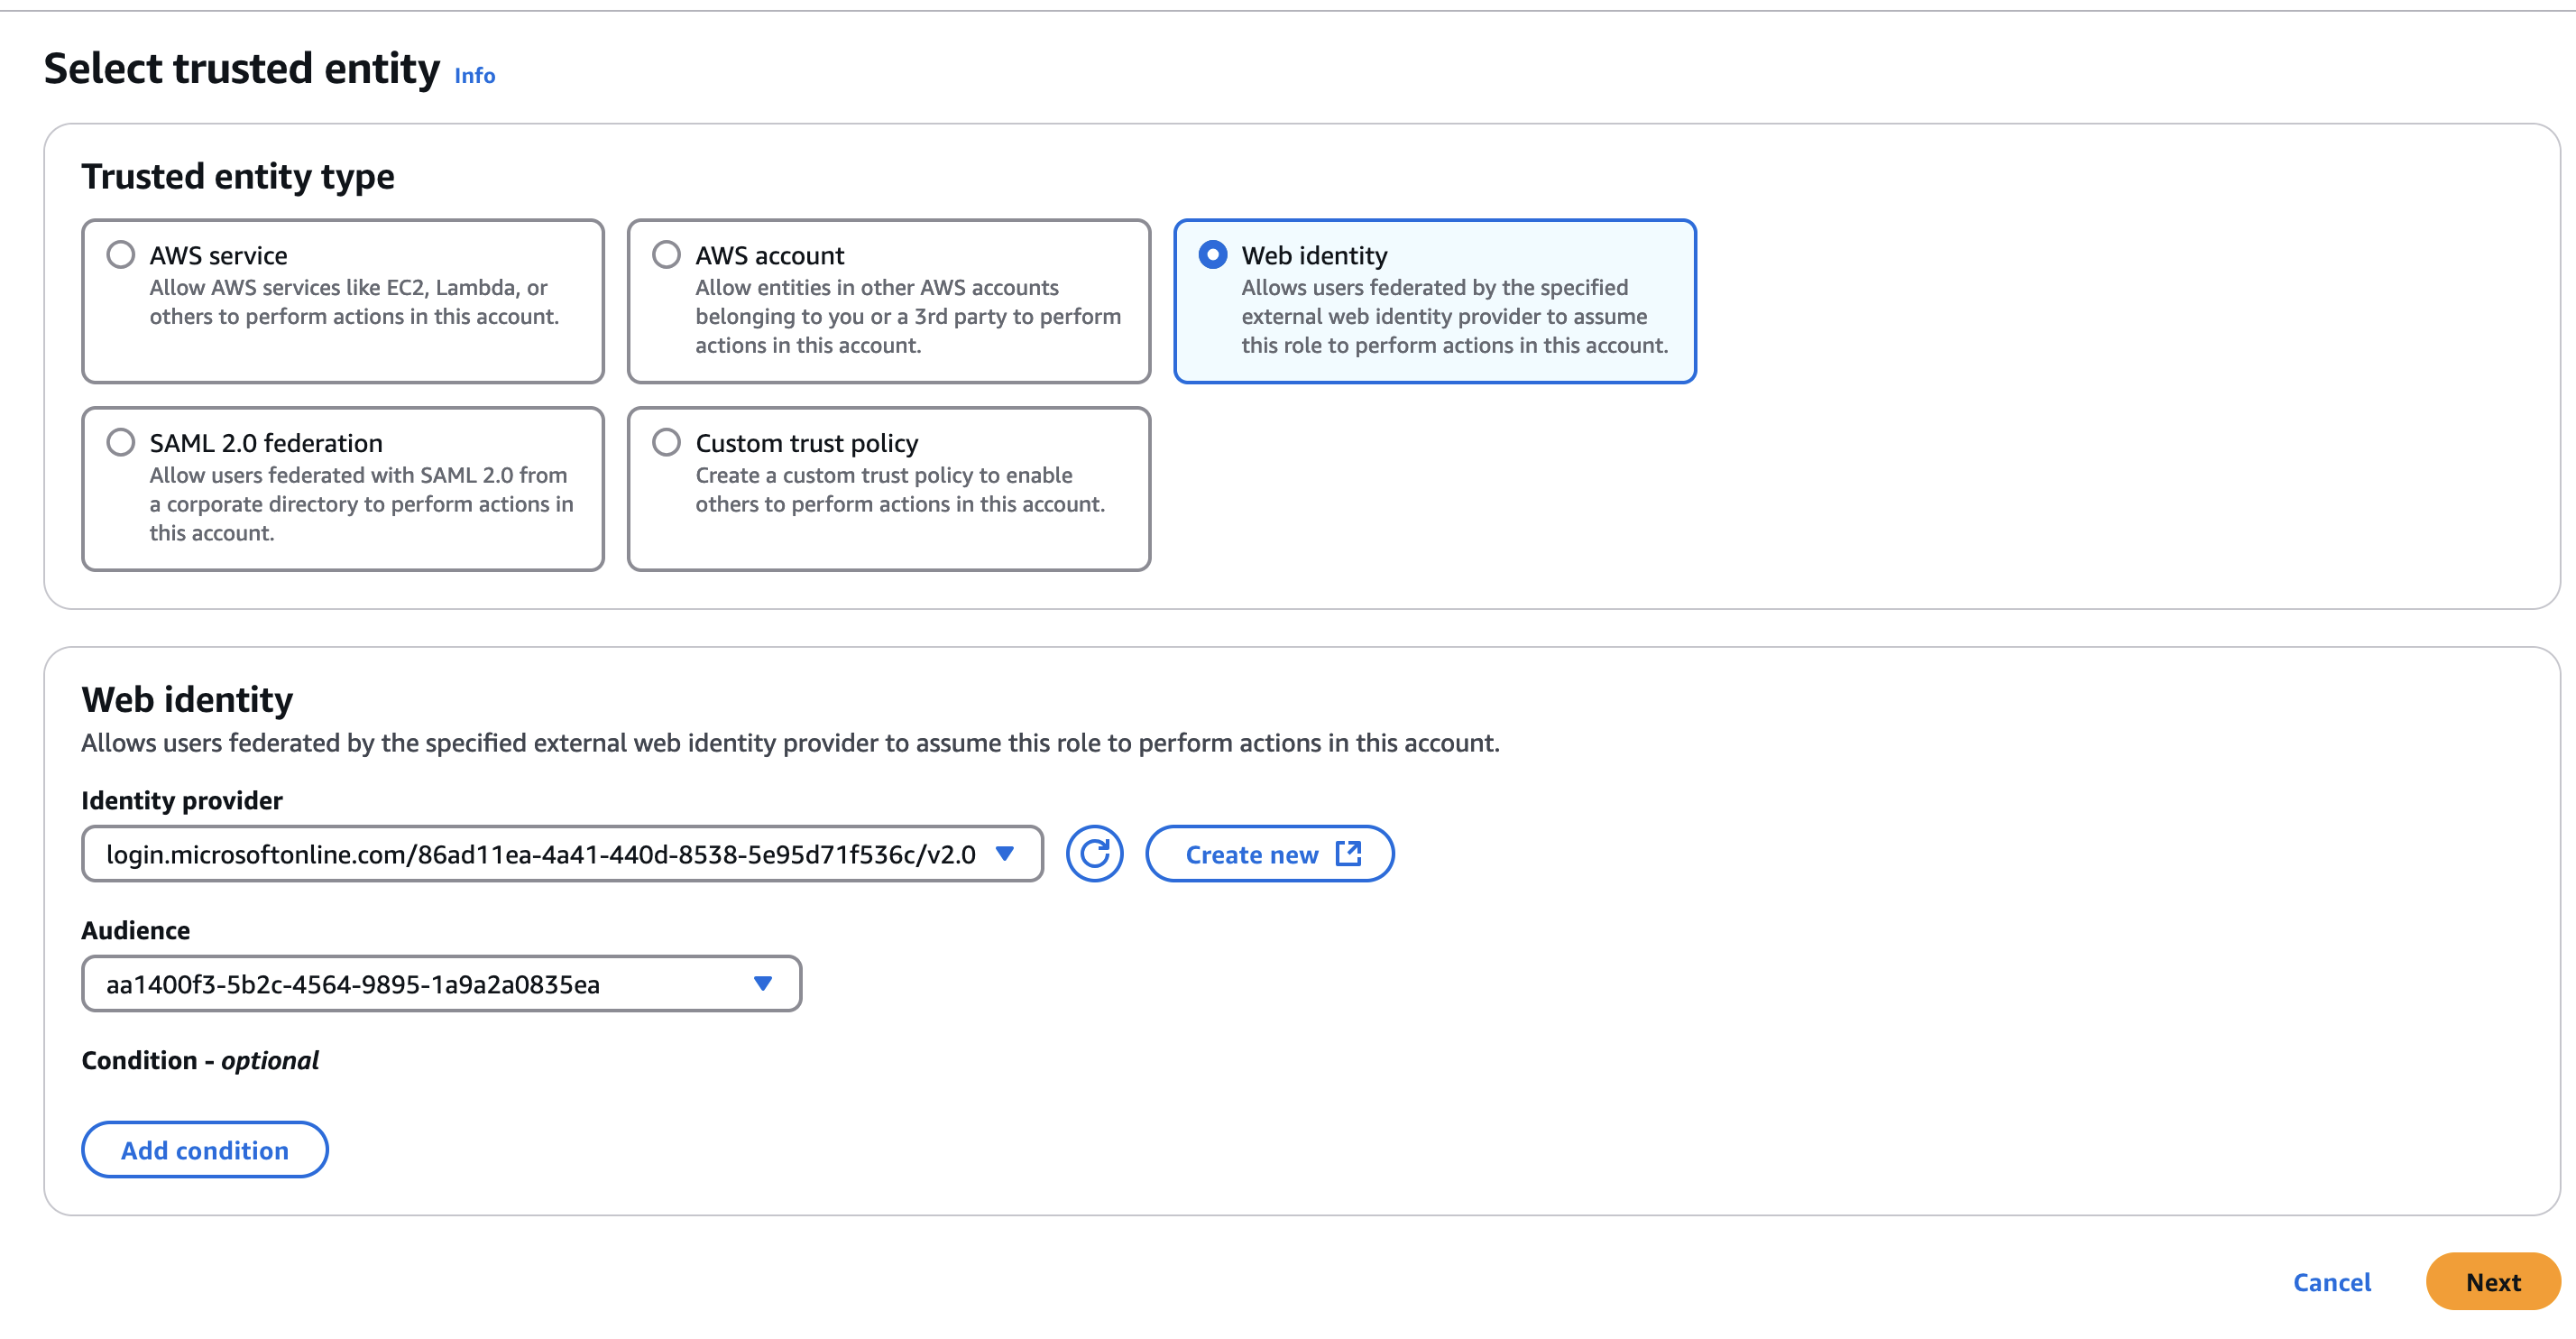Proceed by clicking Next
This screenshot has height=1339, width=2576.
pyautogui.click(x=2492, y=1281)
